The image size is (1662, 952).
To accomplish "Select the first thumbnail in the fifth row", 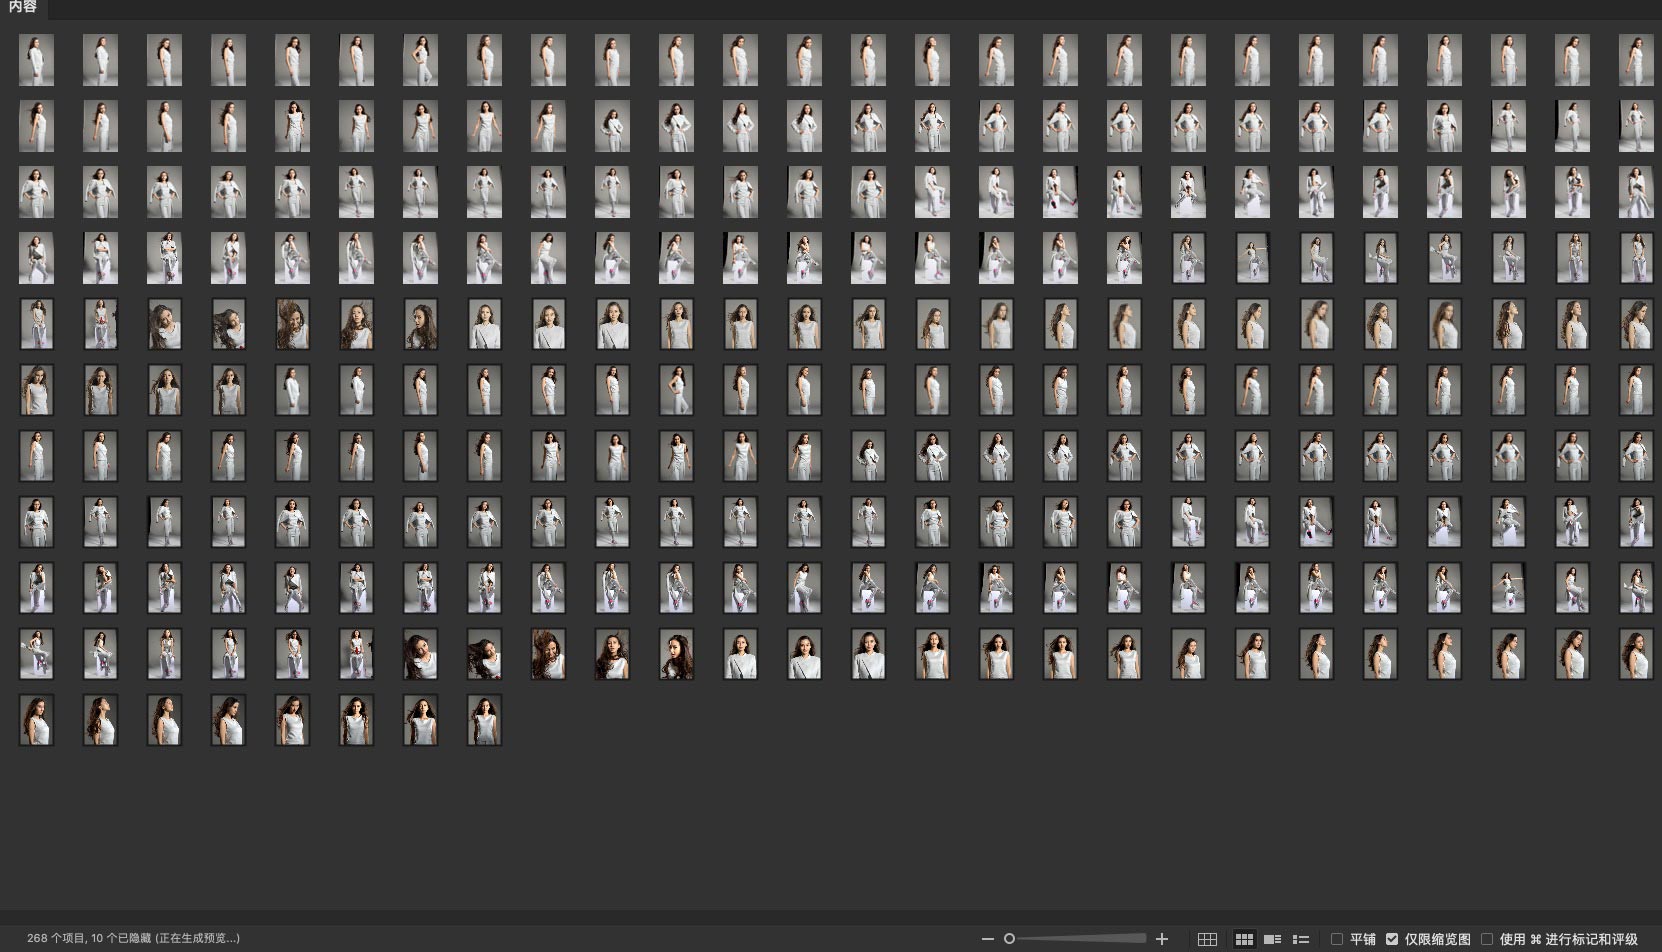I will pyautogui.click(x=37, y=324).
